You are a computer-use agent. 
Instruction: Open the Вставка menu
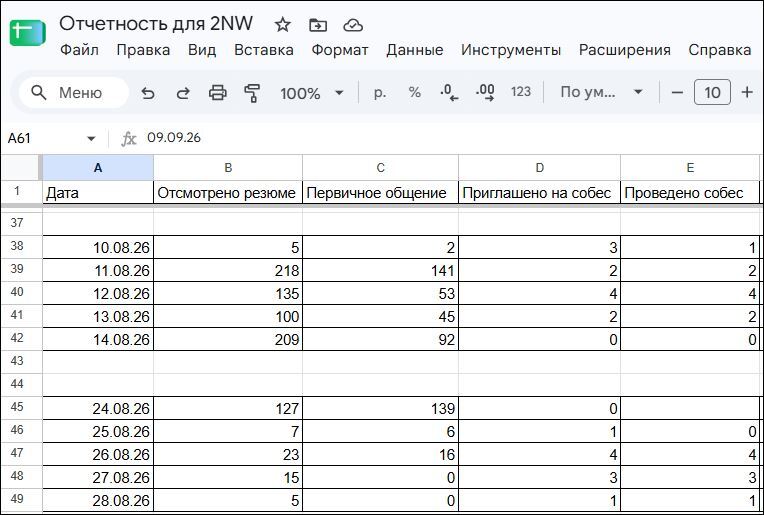264,50
